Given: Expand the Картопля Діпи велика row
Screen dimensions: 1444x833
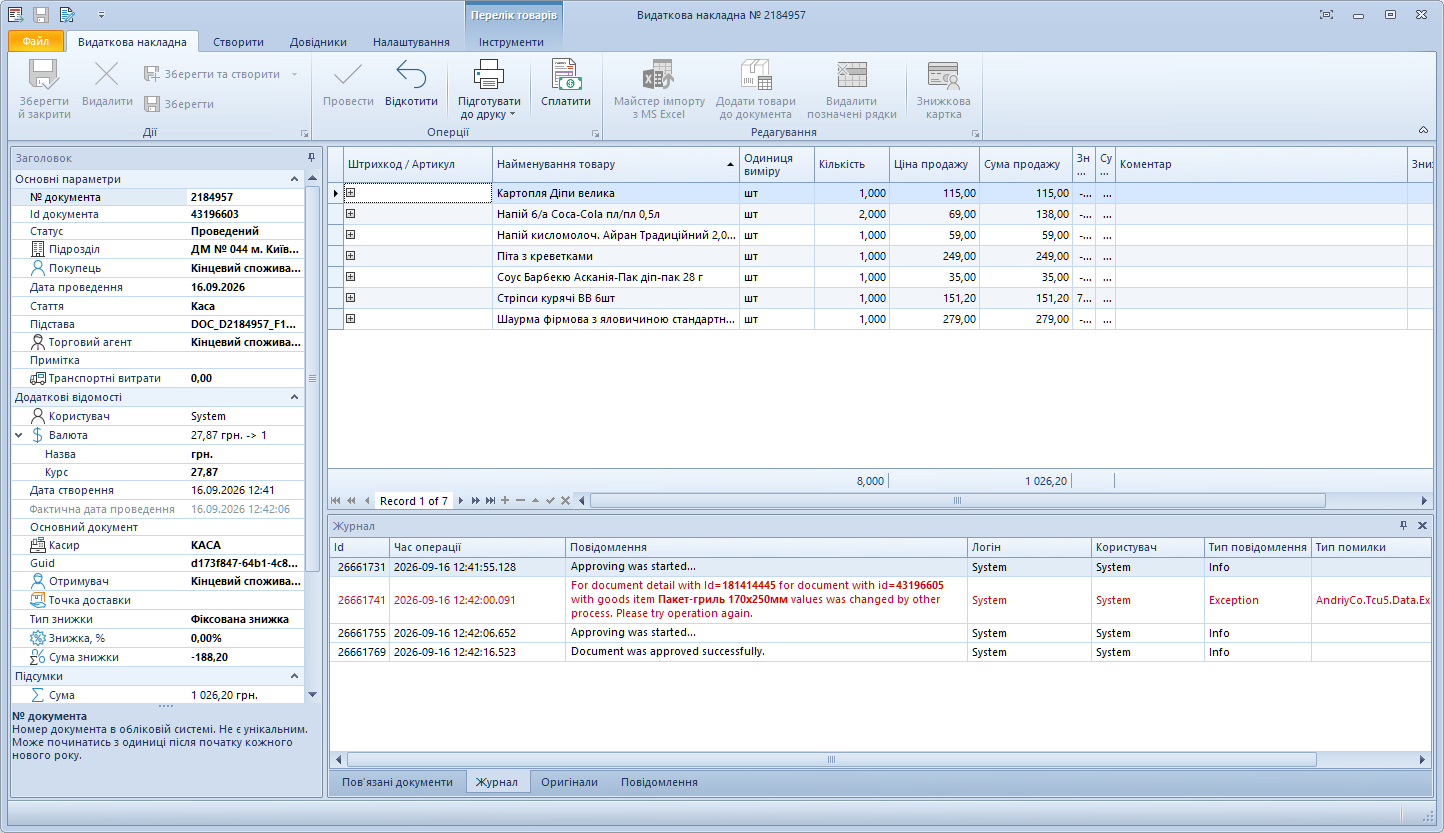Looking at the screenshot, I should (x=350, y=192).
